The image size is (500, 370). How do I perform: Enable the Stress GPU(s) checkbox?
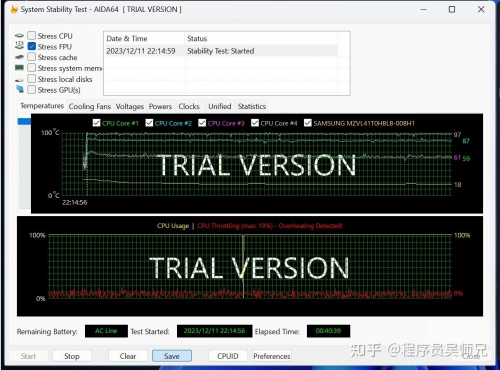tap(32, 90)
